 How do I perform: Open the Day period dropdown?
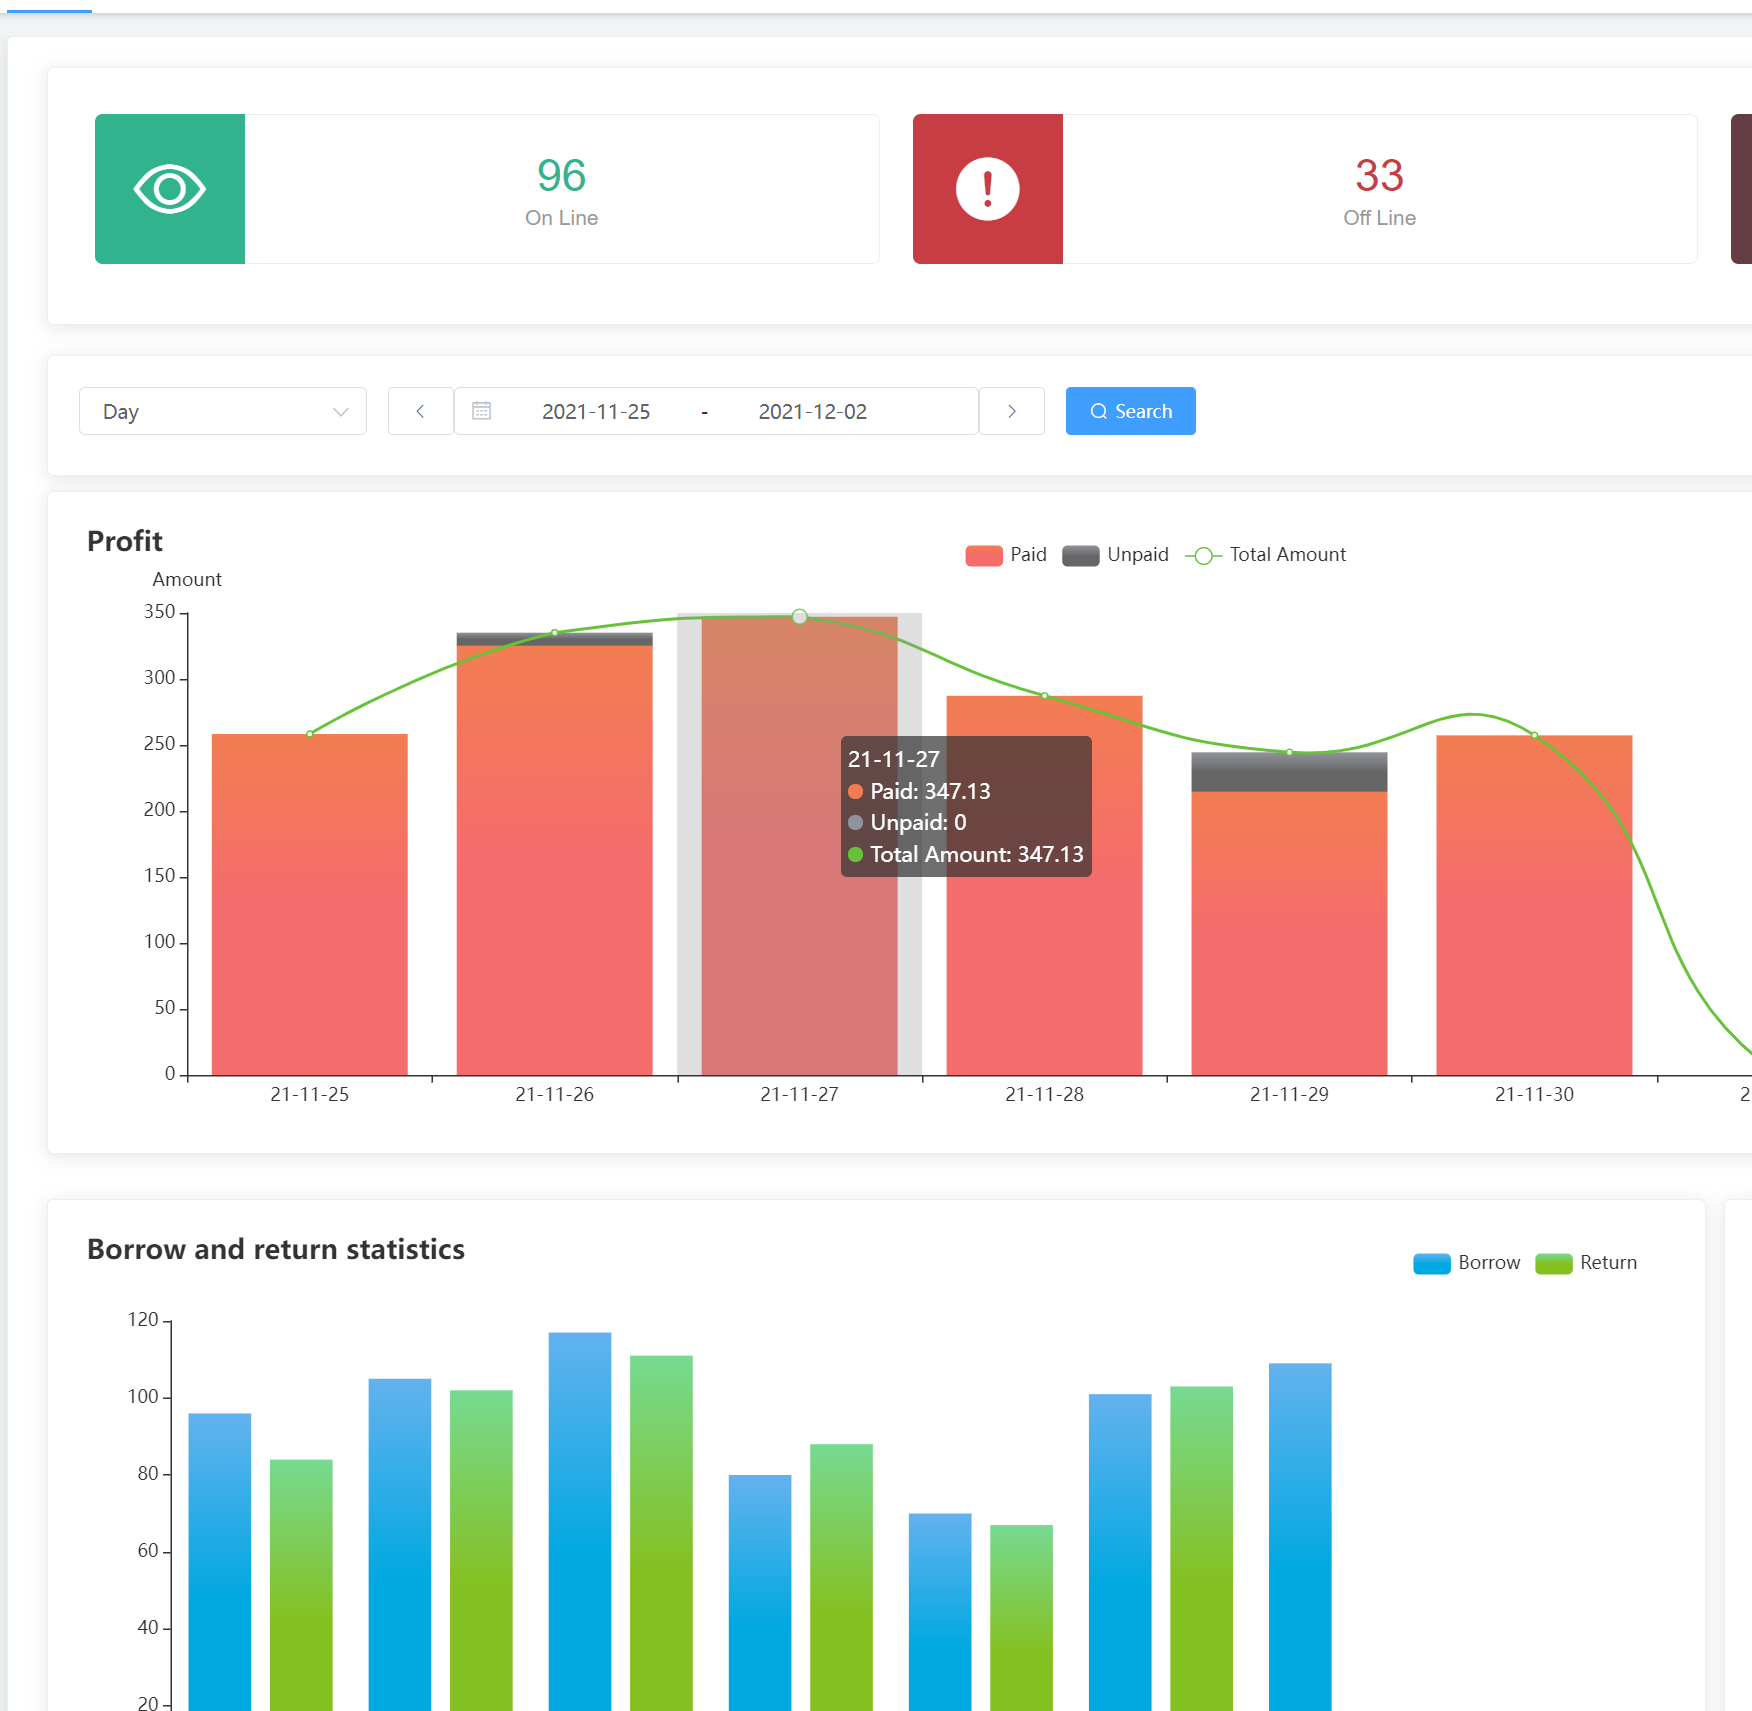click(223, 411)
